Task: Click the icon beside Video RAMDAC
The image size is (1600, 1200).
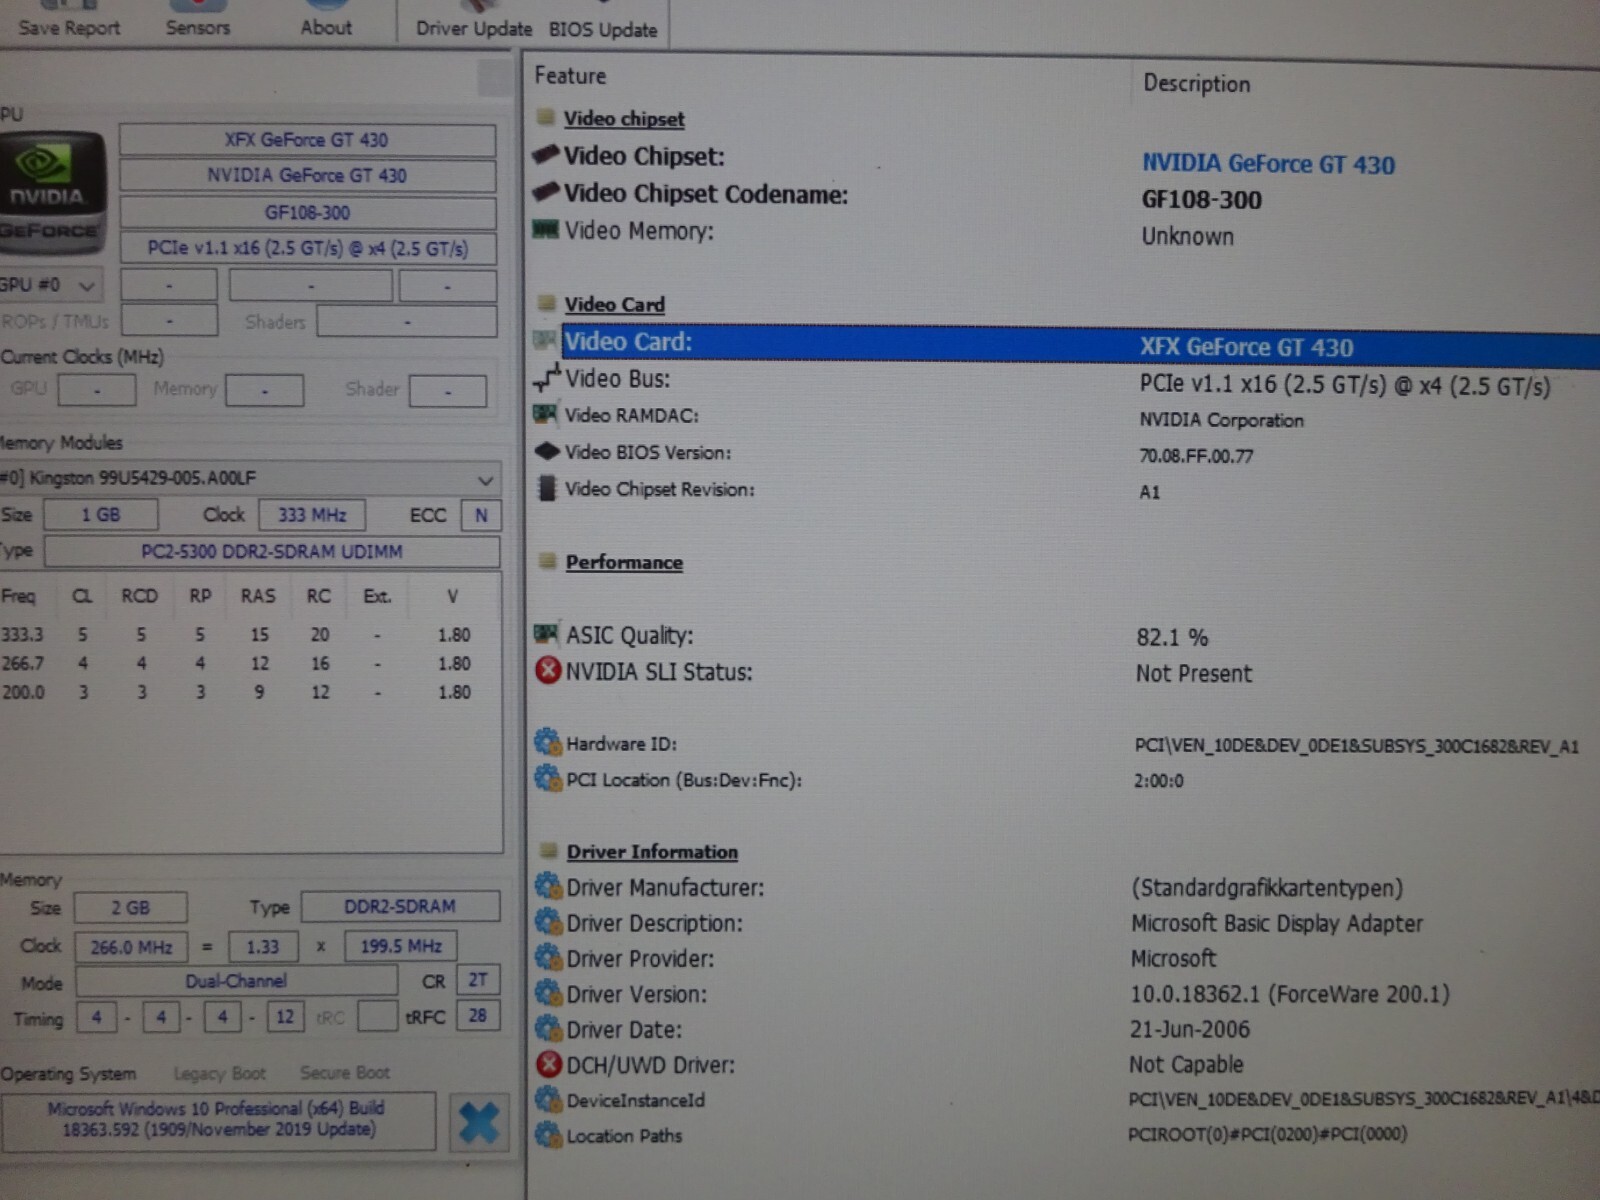Action: pos(545,413)
